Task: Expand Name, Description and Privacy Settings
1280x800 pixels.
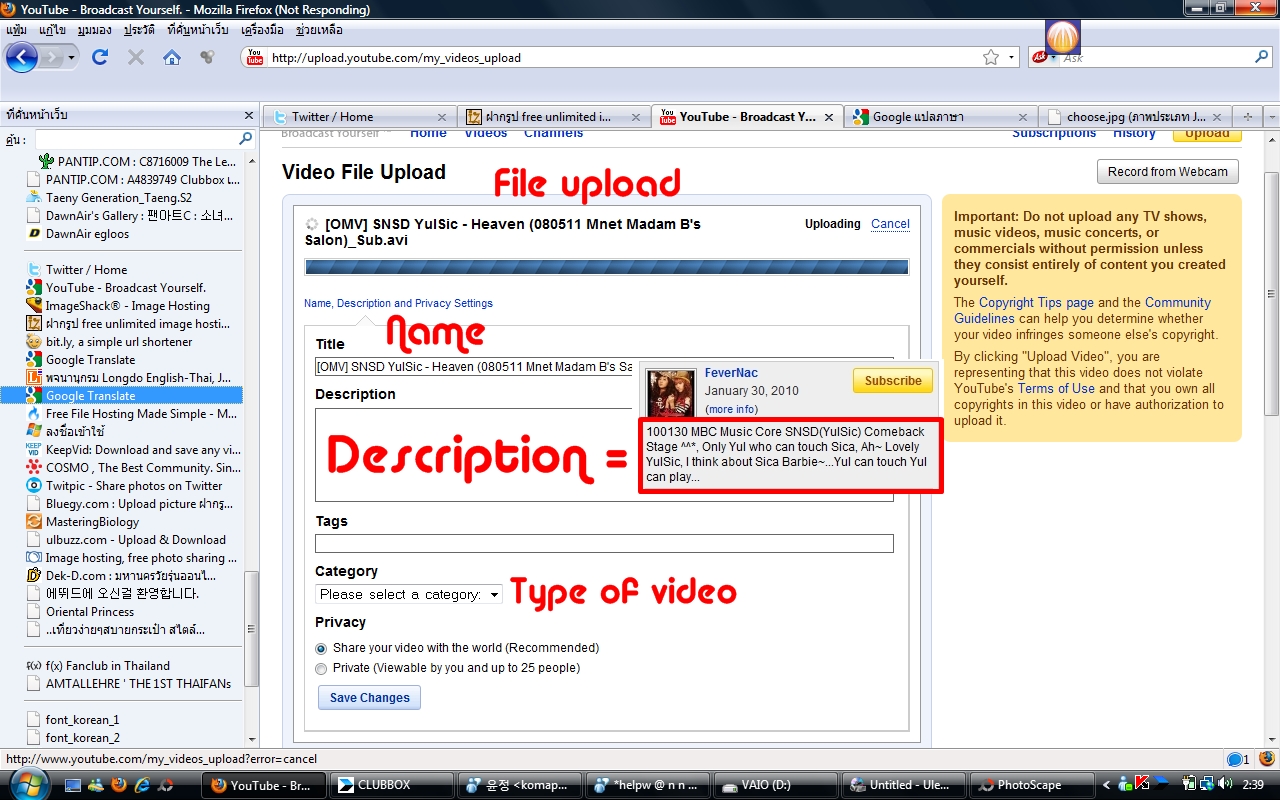Action: 398,303
